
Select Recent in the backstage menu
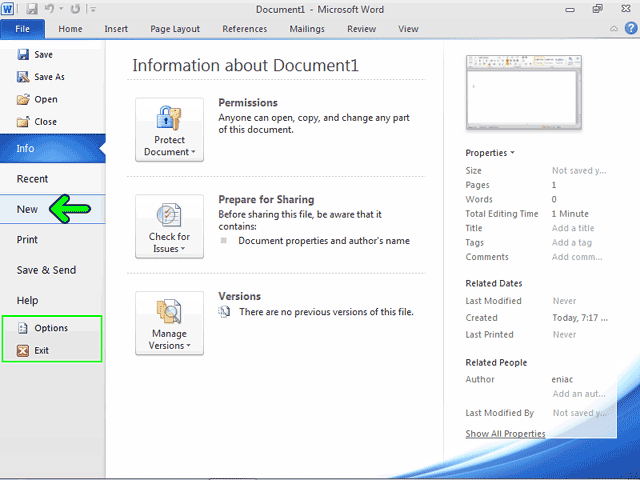pyautogui.click(x=53, y=179)
